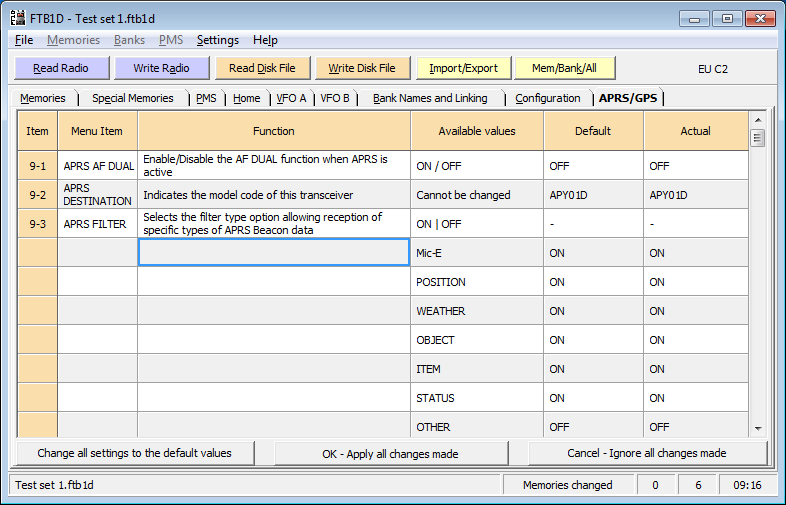Click the scrollbar up arrow
This screenshot has height=505, width=786.
click(x=758, y=120)
